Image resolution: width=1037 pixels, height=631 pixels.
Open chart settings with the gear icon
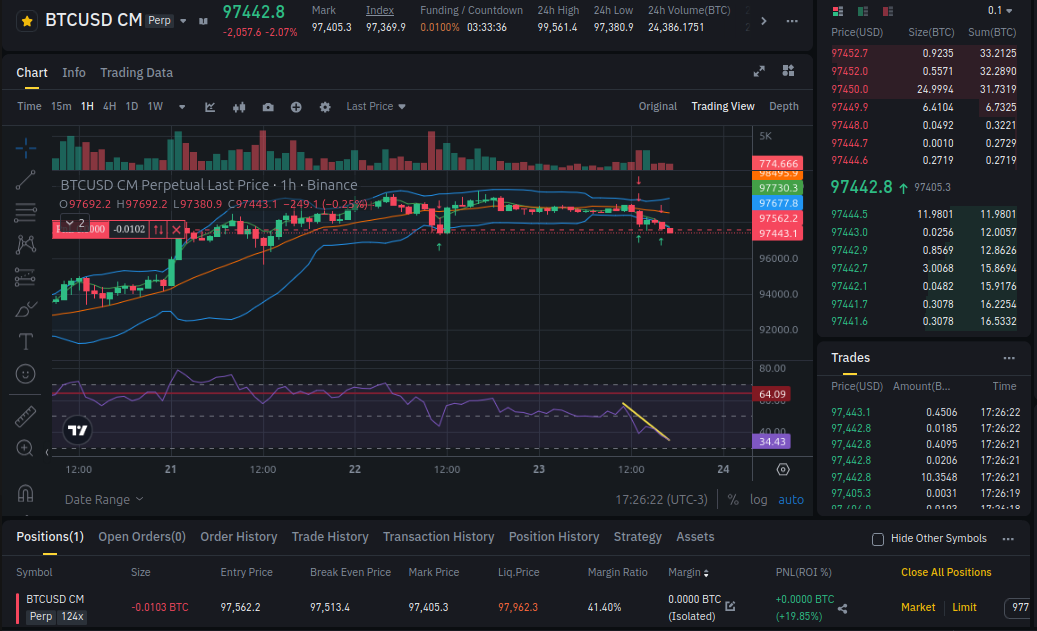click(x=325, y=107)
